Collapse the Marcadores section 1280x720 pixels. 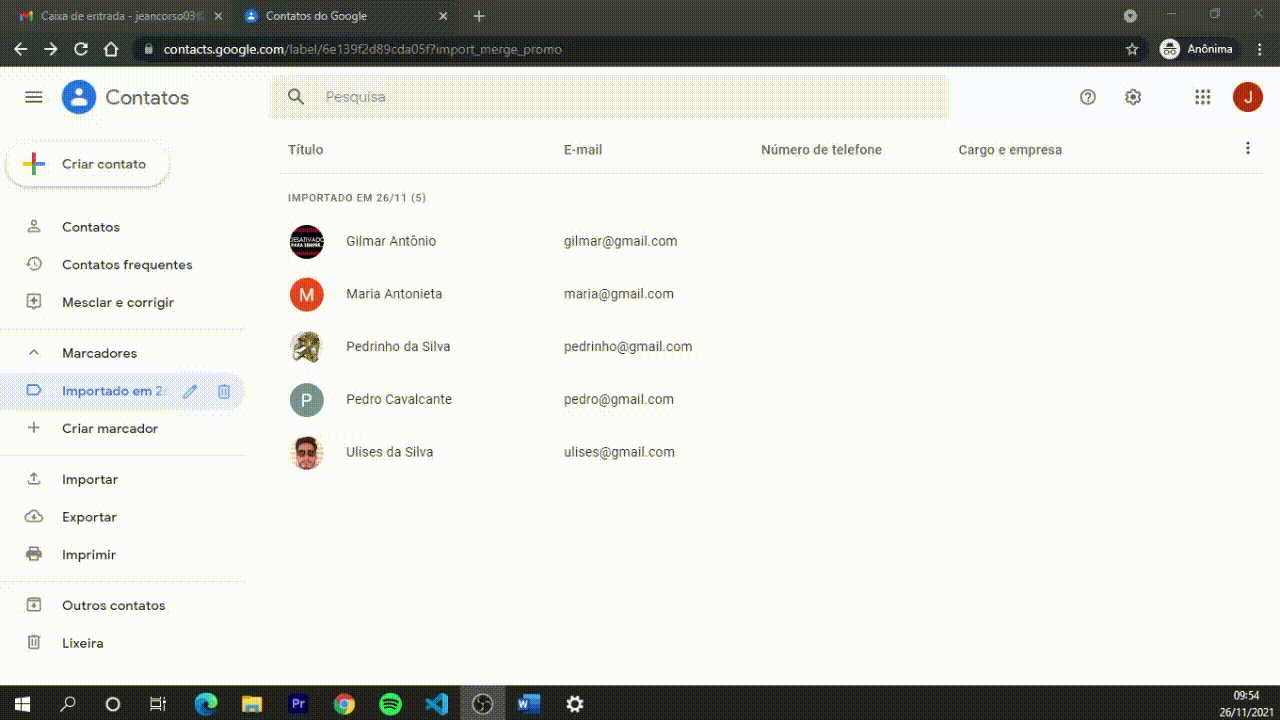34,353
